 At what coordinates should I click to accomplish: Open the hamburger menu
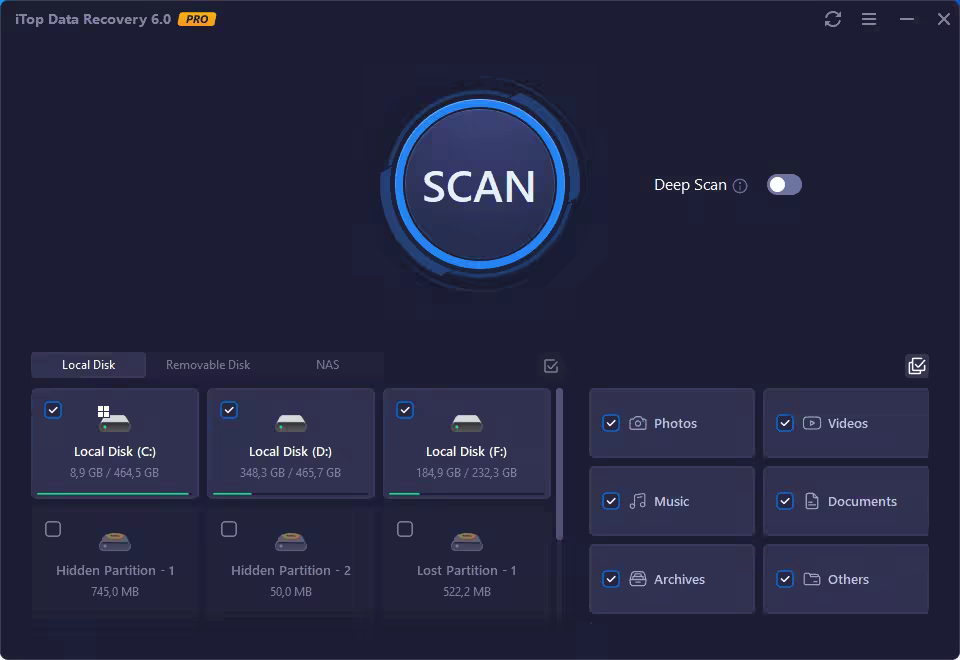868,19
